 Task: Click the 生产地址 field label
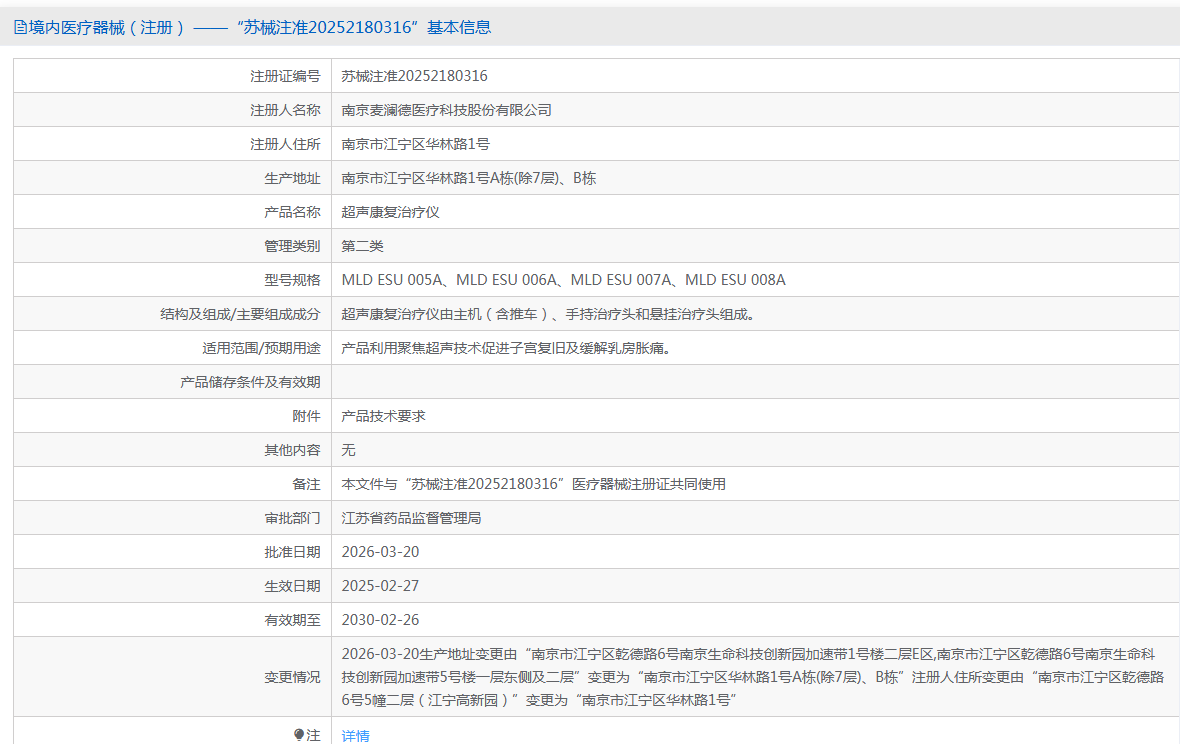292,178
